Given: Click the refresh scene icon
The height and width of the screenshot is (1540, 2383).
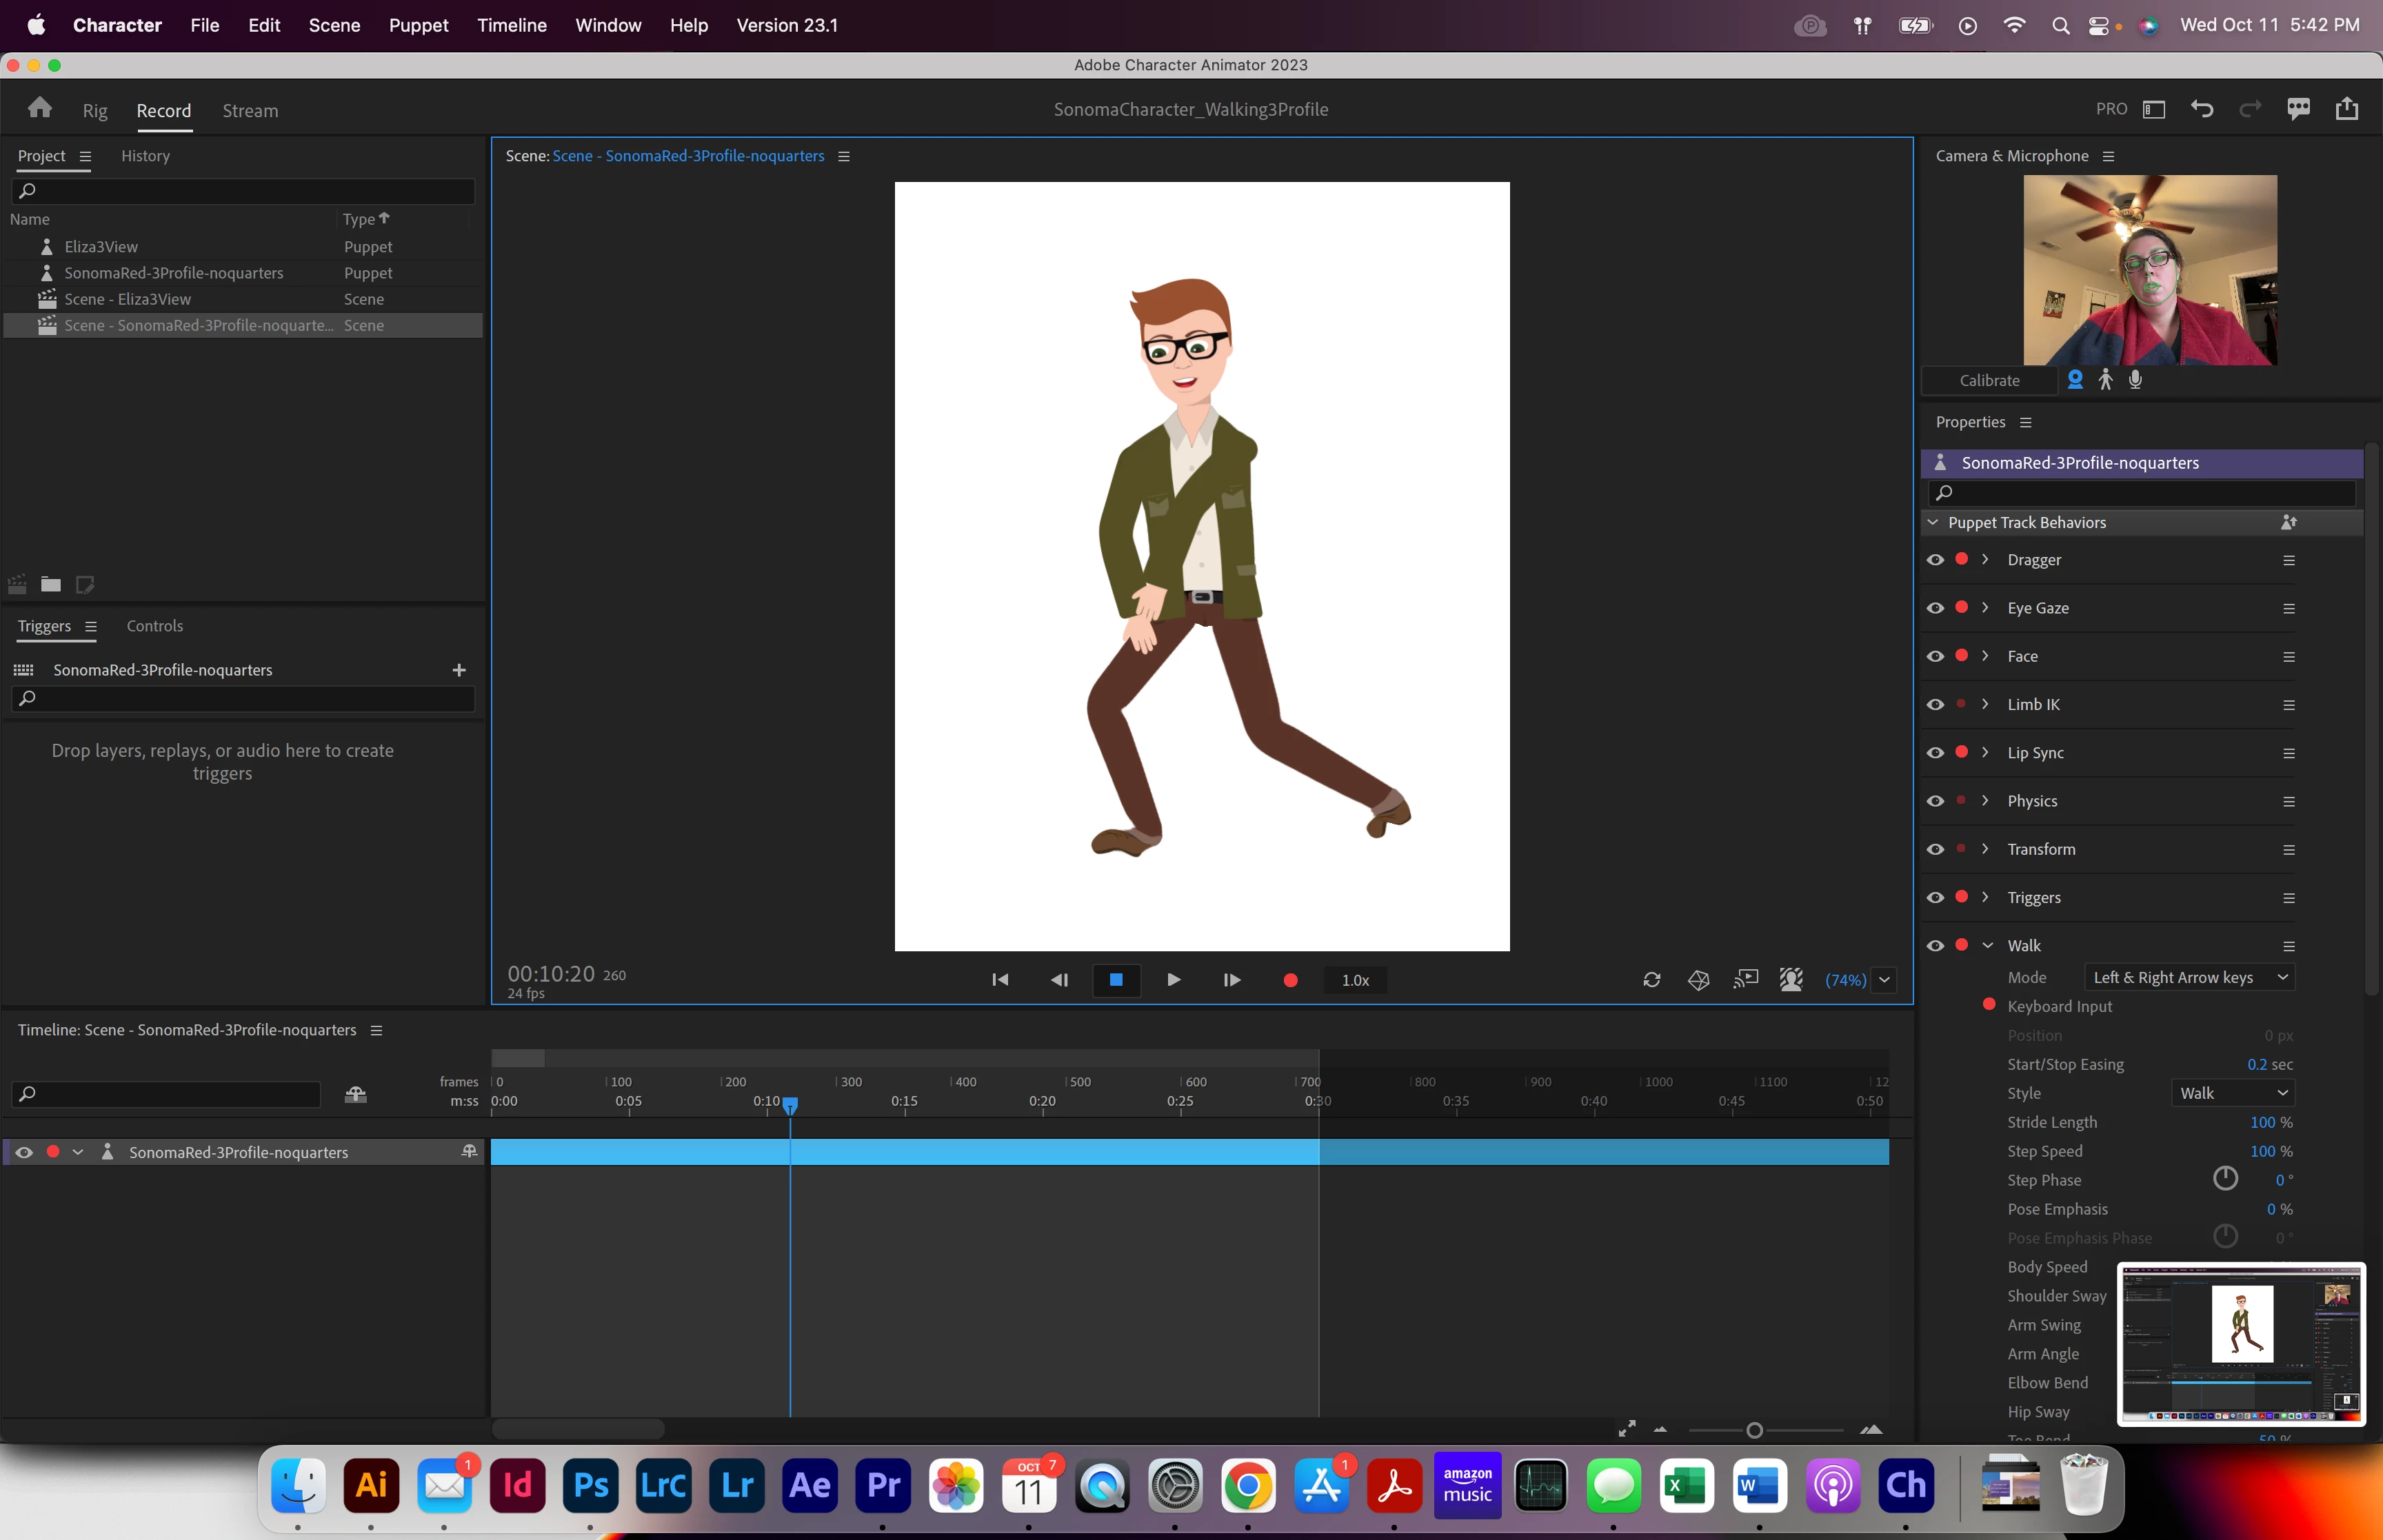Looking at the screenshot, I should 1651,980.
